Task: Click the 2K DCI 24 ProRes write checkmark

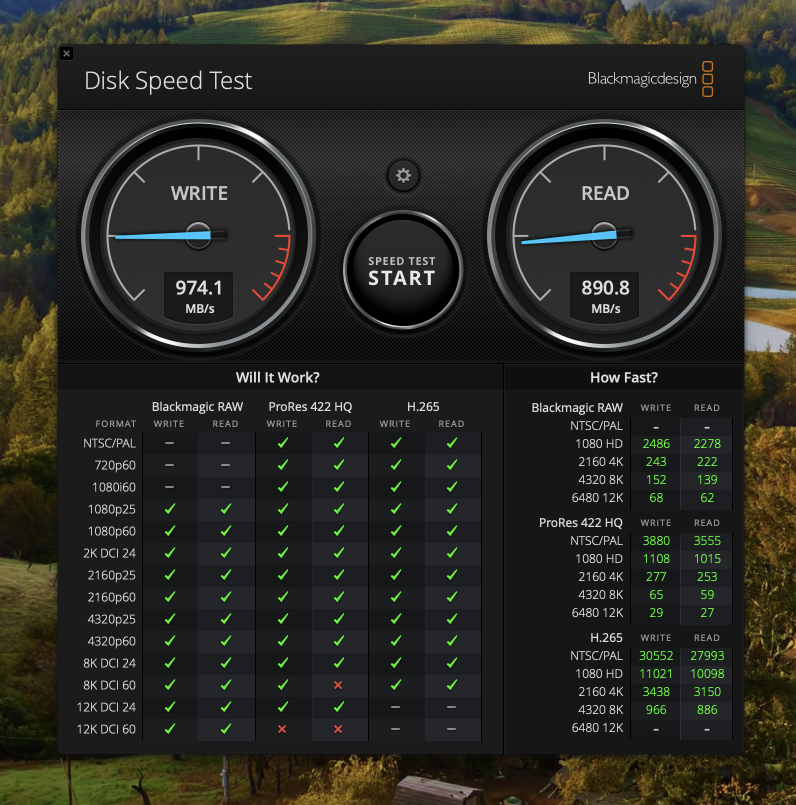Action: tap(282, 552)
